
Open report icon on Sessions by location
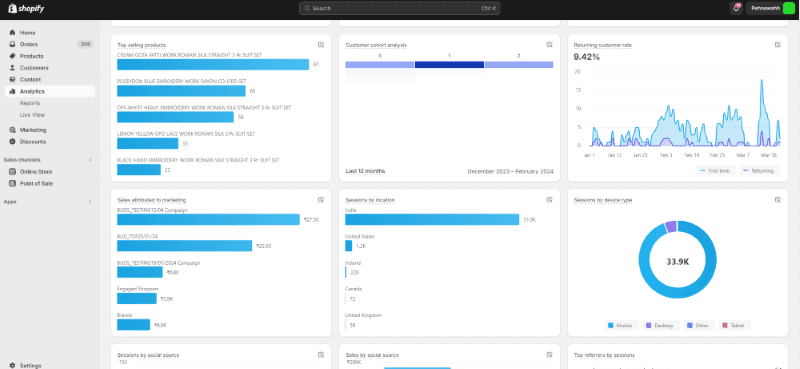click(x=549, y=200)
